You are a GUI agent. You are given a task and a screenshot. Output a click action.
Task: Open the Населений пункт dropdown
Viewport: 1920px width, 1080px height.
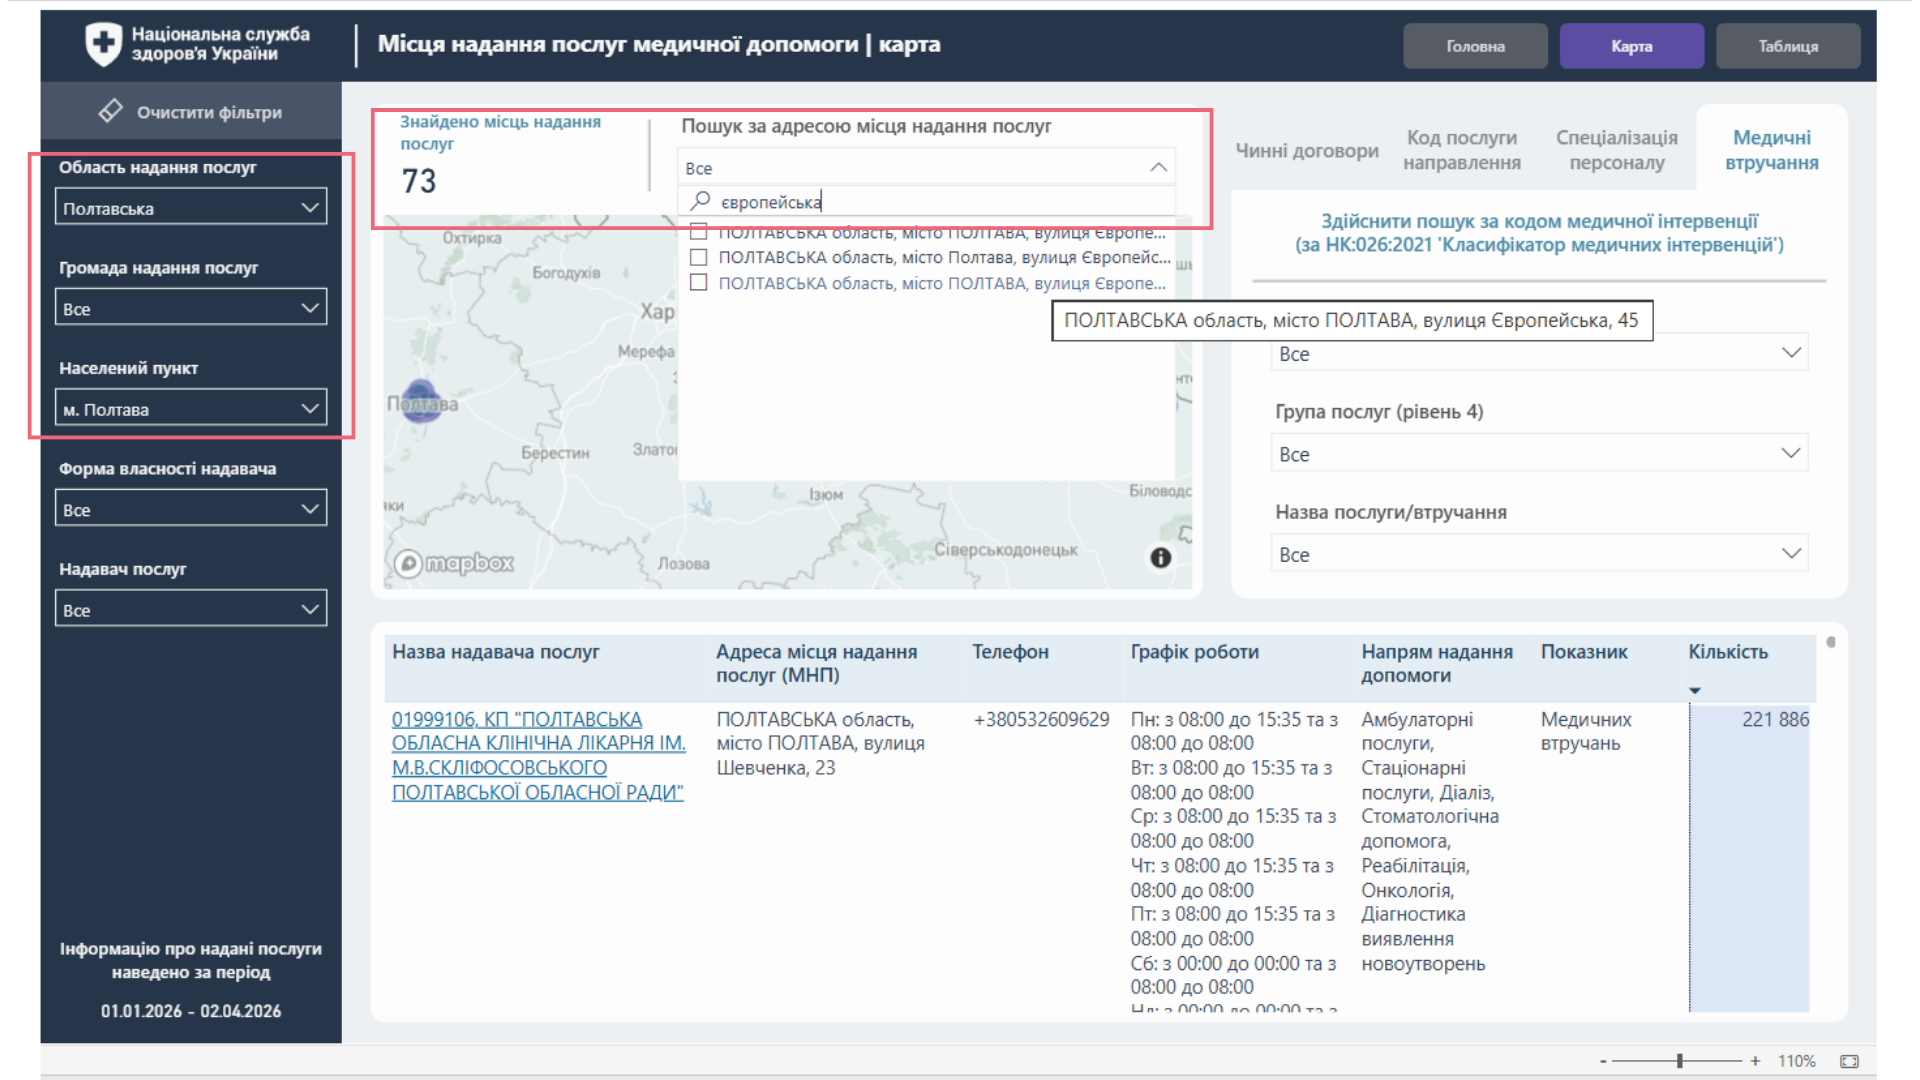coord(191,408)
